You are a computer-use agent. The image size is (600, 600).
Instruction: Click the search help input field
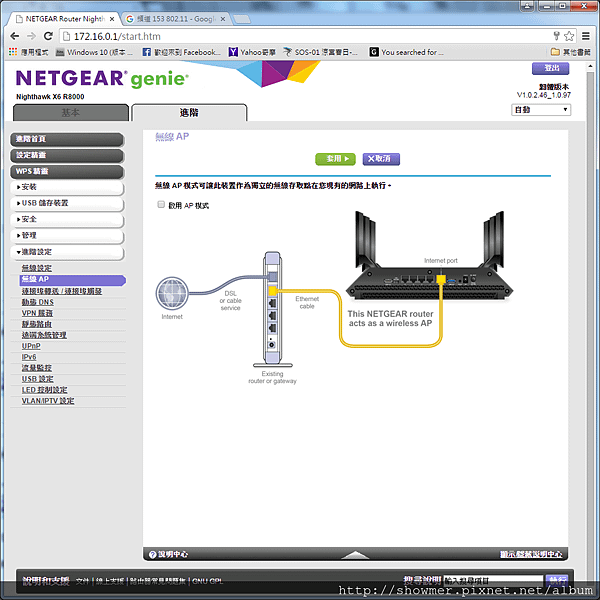point(493,580)
